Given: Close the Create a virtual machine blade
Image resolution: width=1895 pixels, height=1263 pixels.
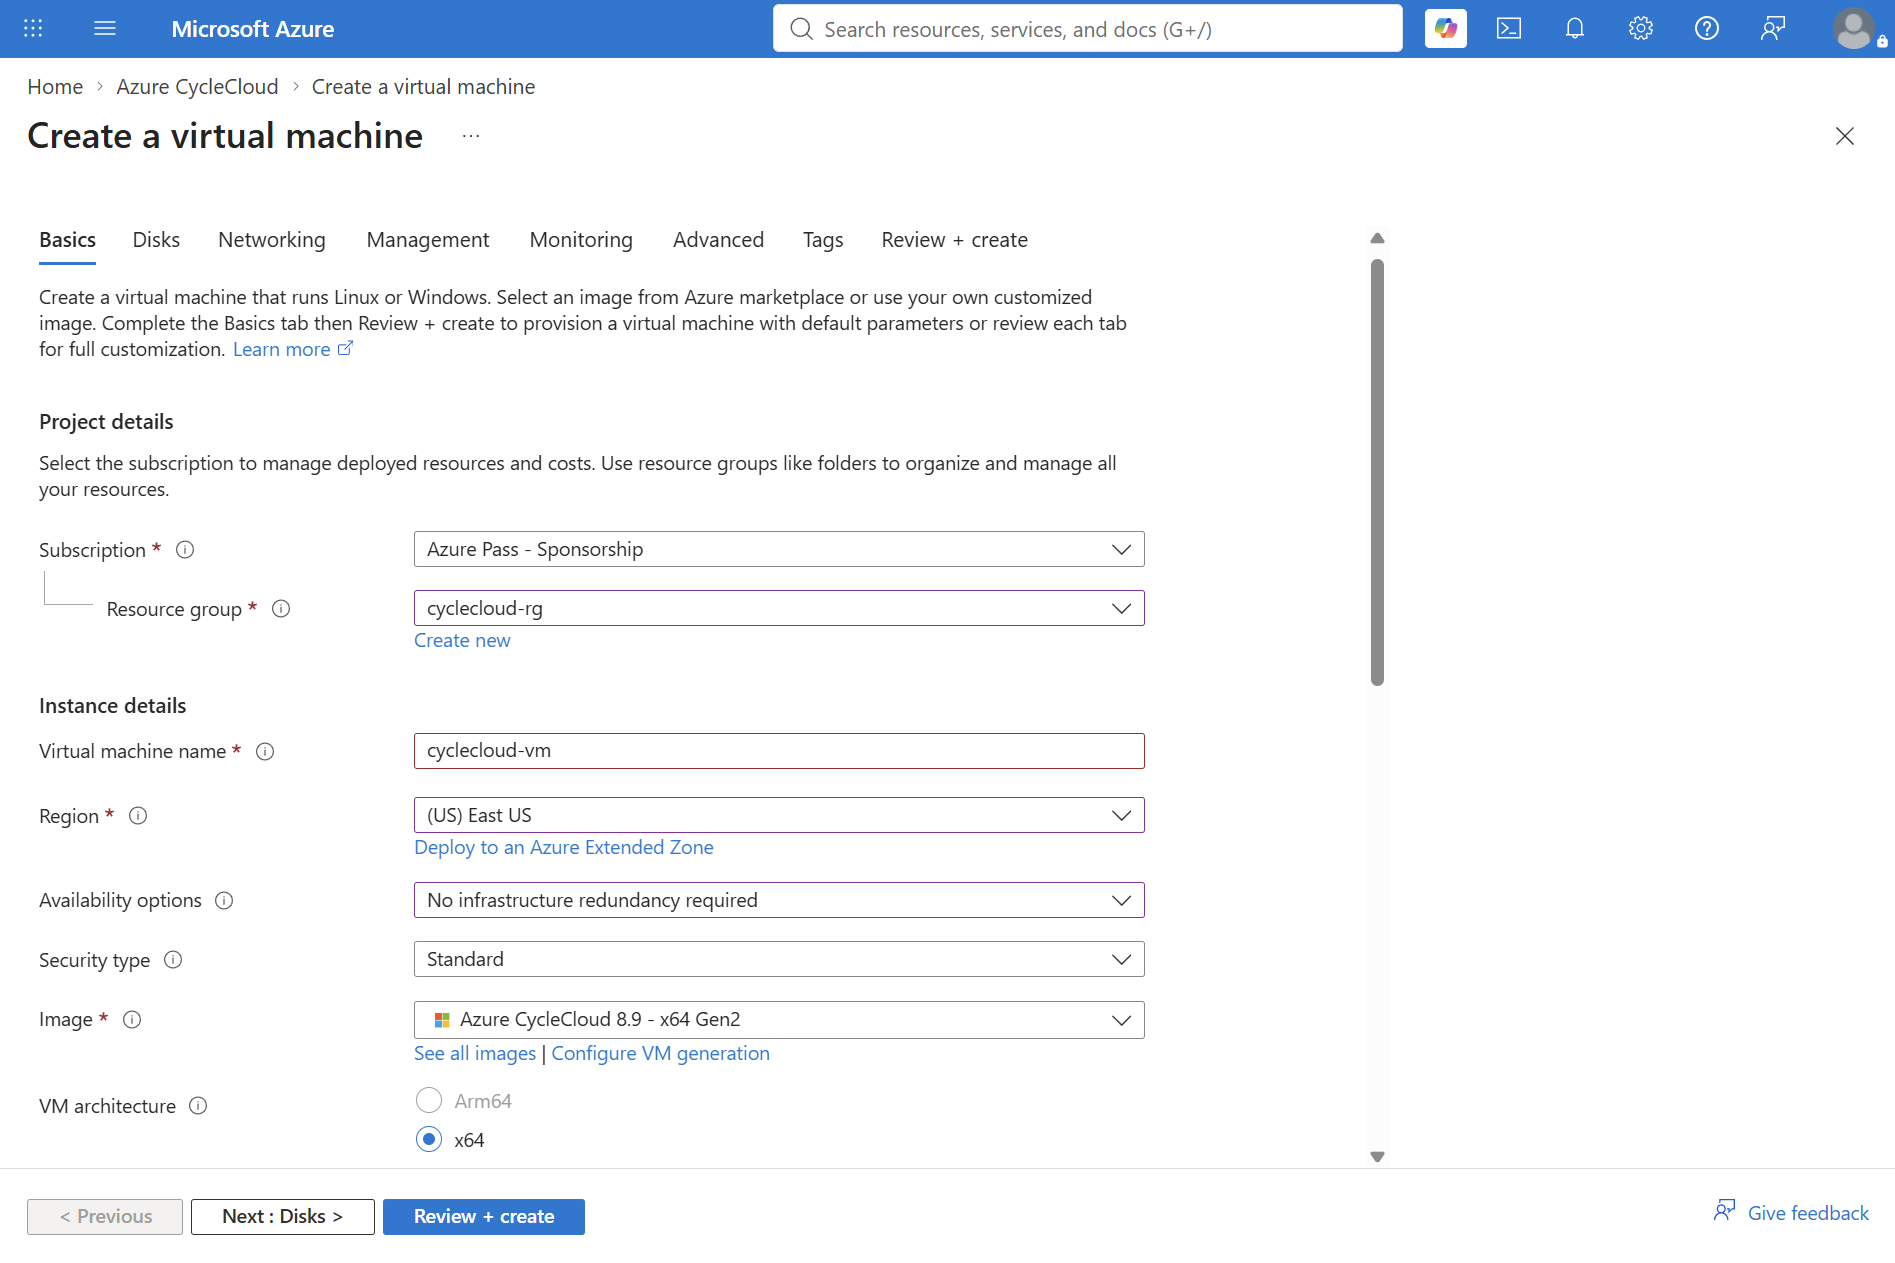Looking at the screenshot, I should 1845,136.
